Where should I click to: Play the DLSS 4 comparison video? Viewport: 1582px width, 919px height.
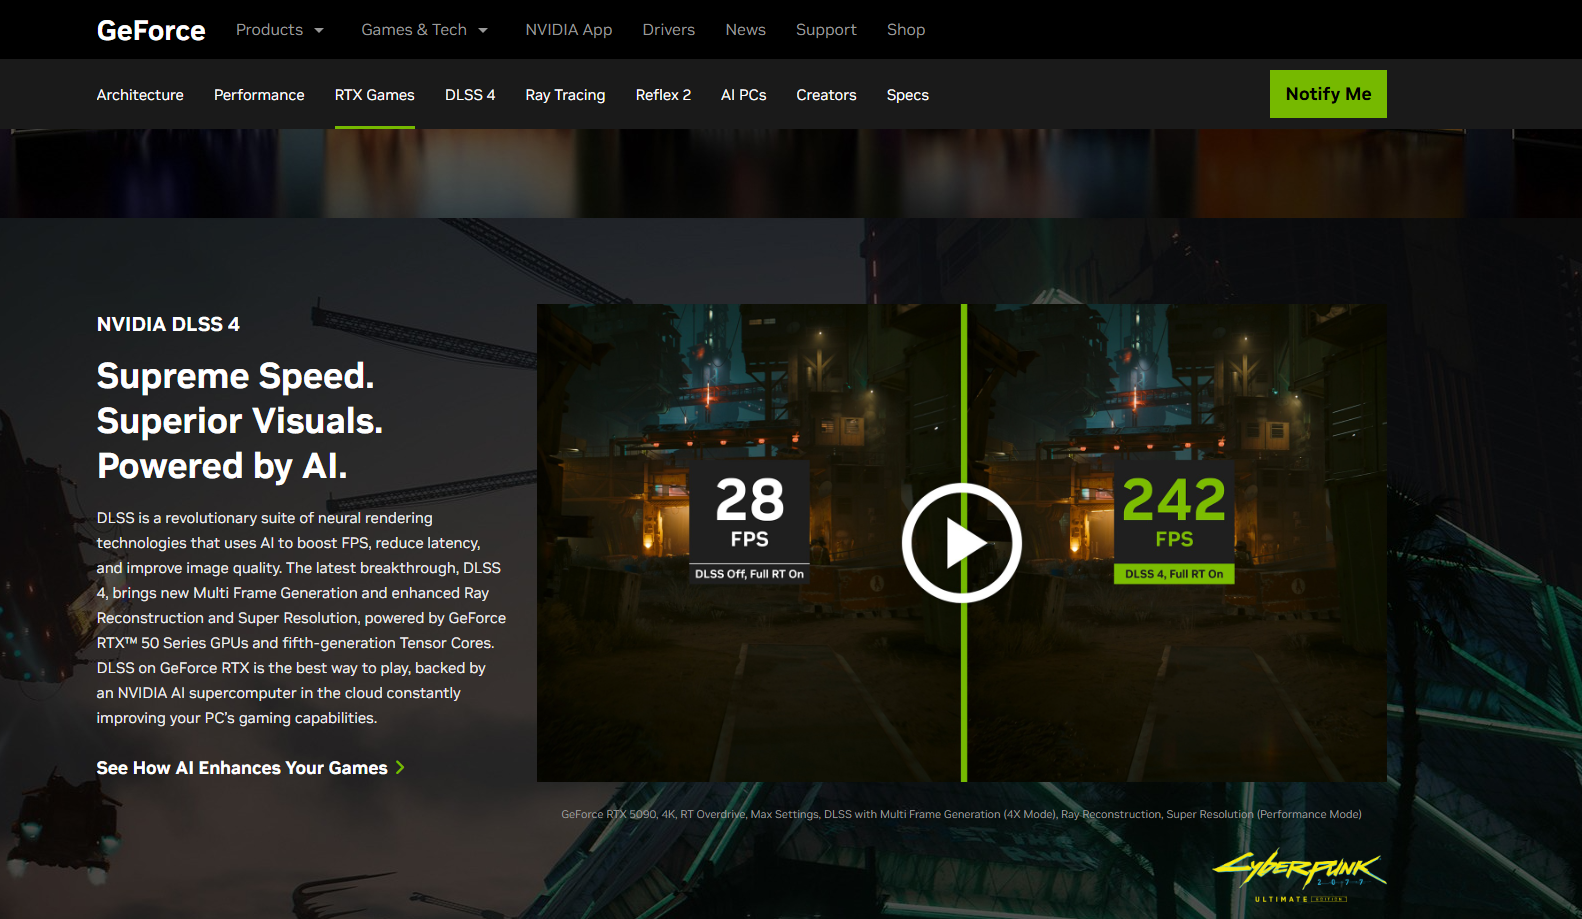[962, 543]
